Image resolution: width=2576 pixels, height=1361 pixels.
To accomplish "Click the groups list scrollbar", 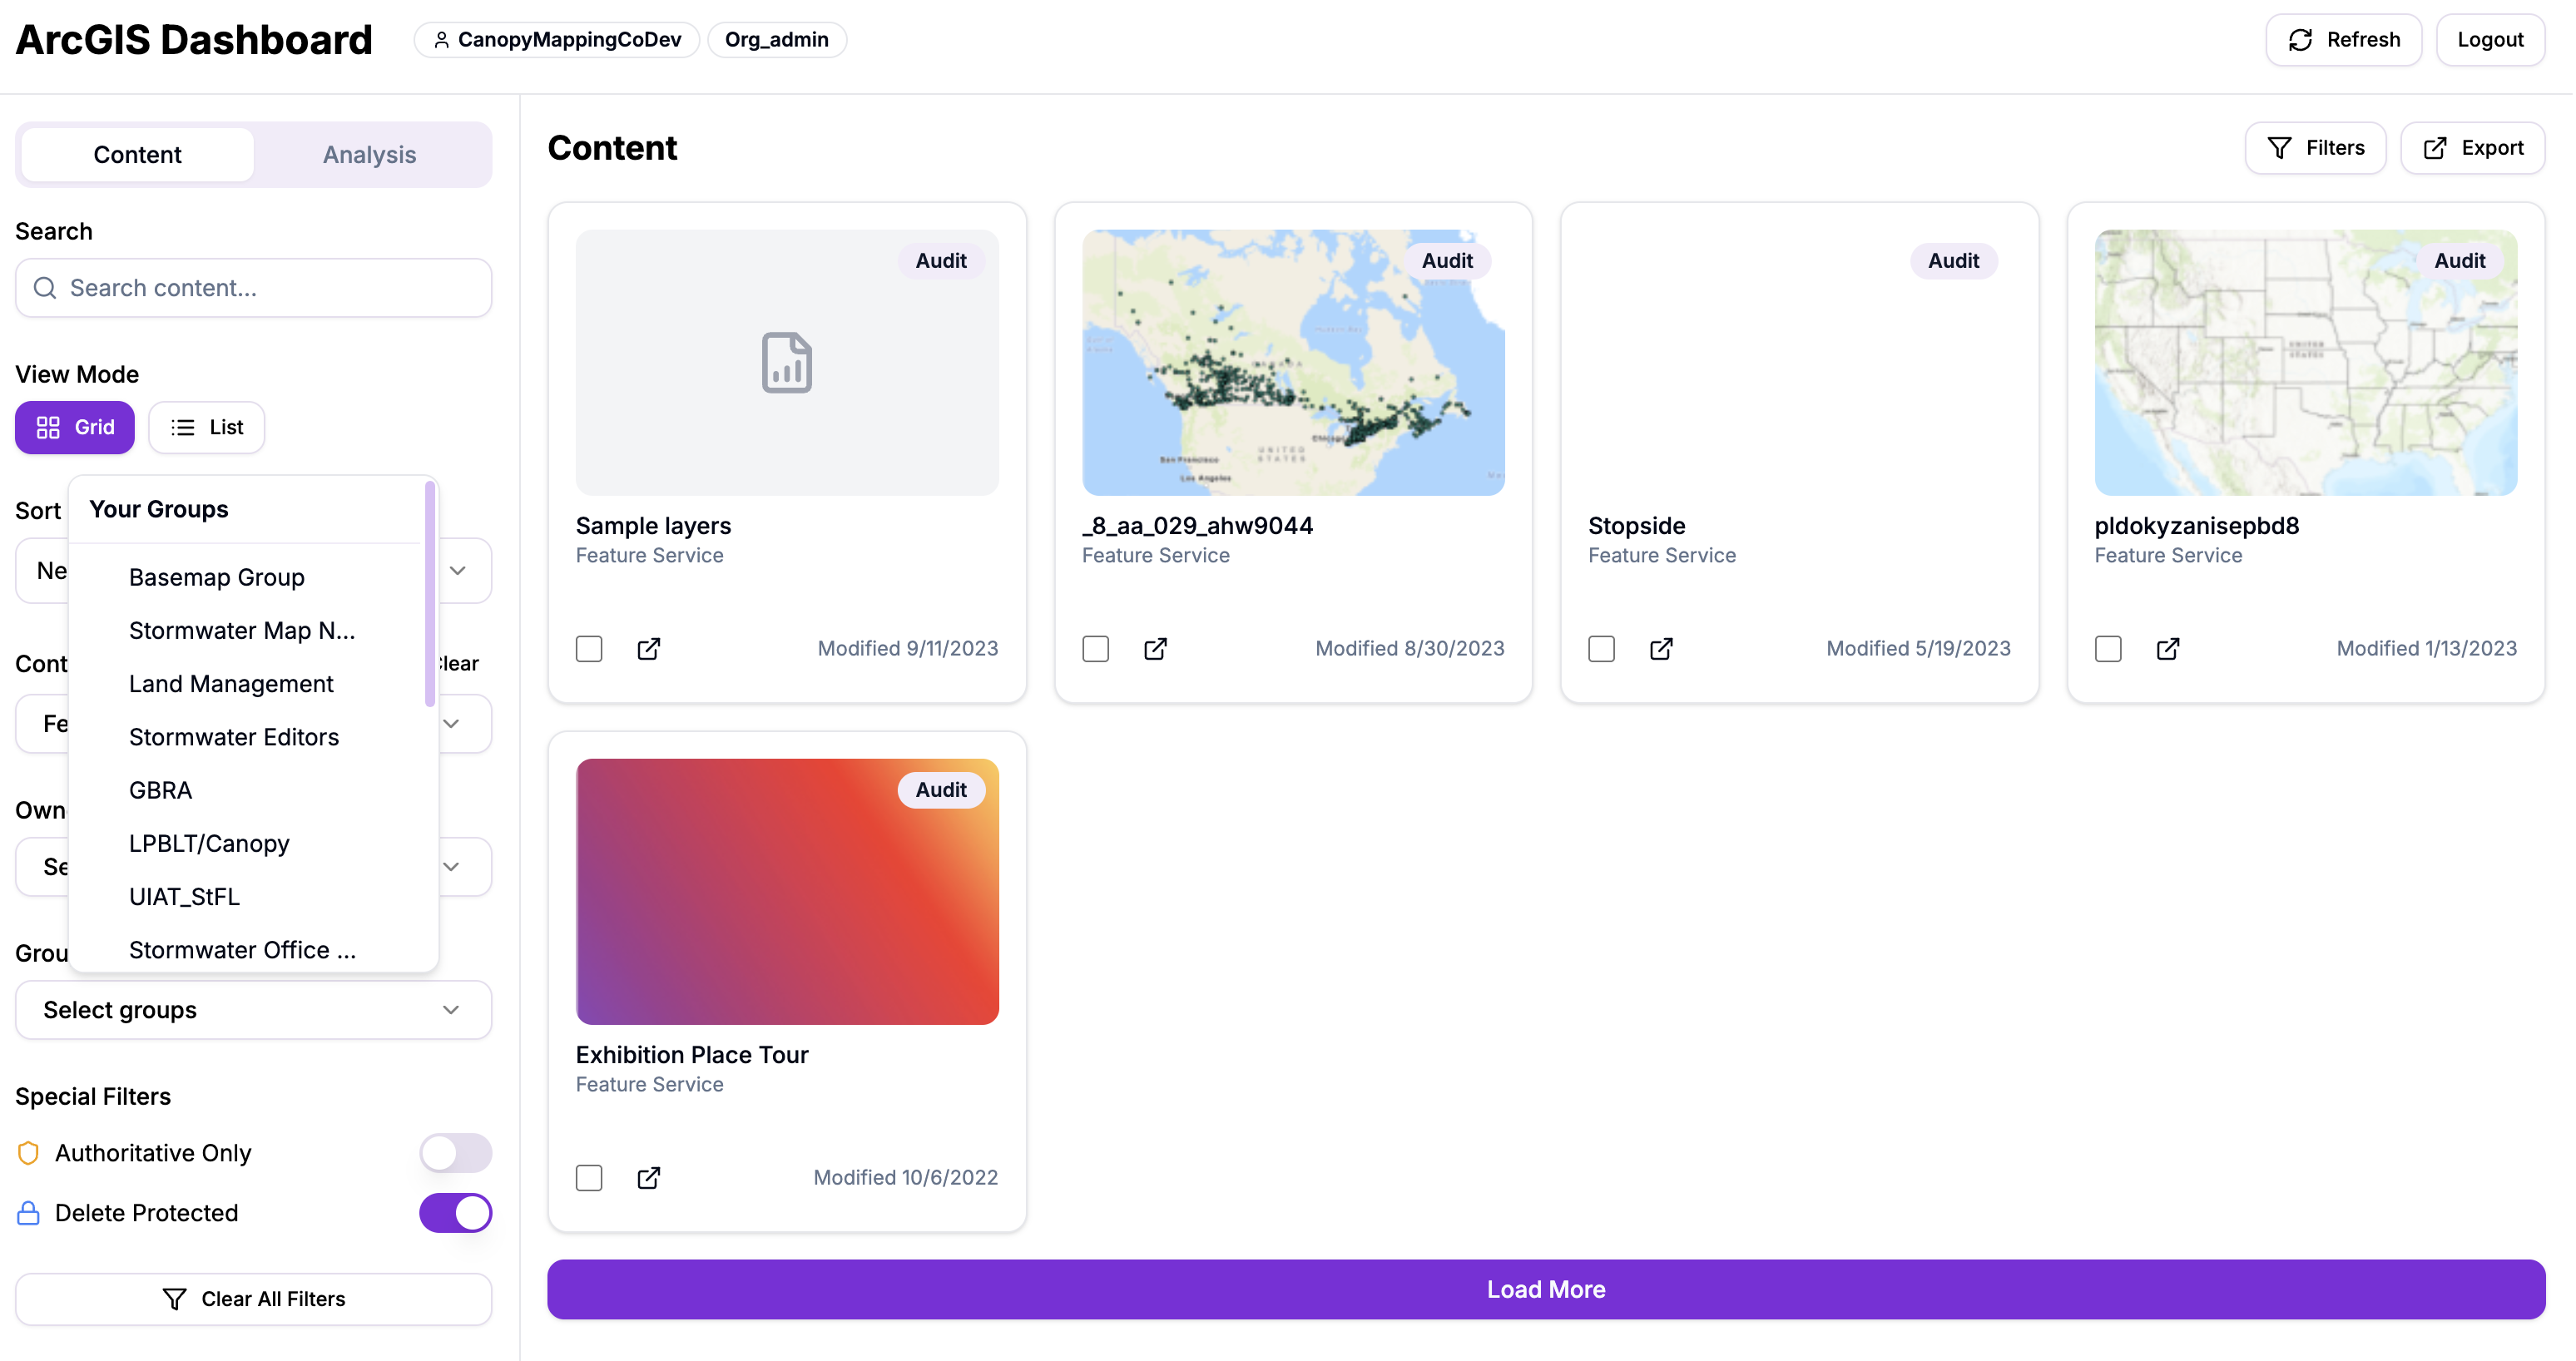I will [x=430, y=594].
